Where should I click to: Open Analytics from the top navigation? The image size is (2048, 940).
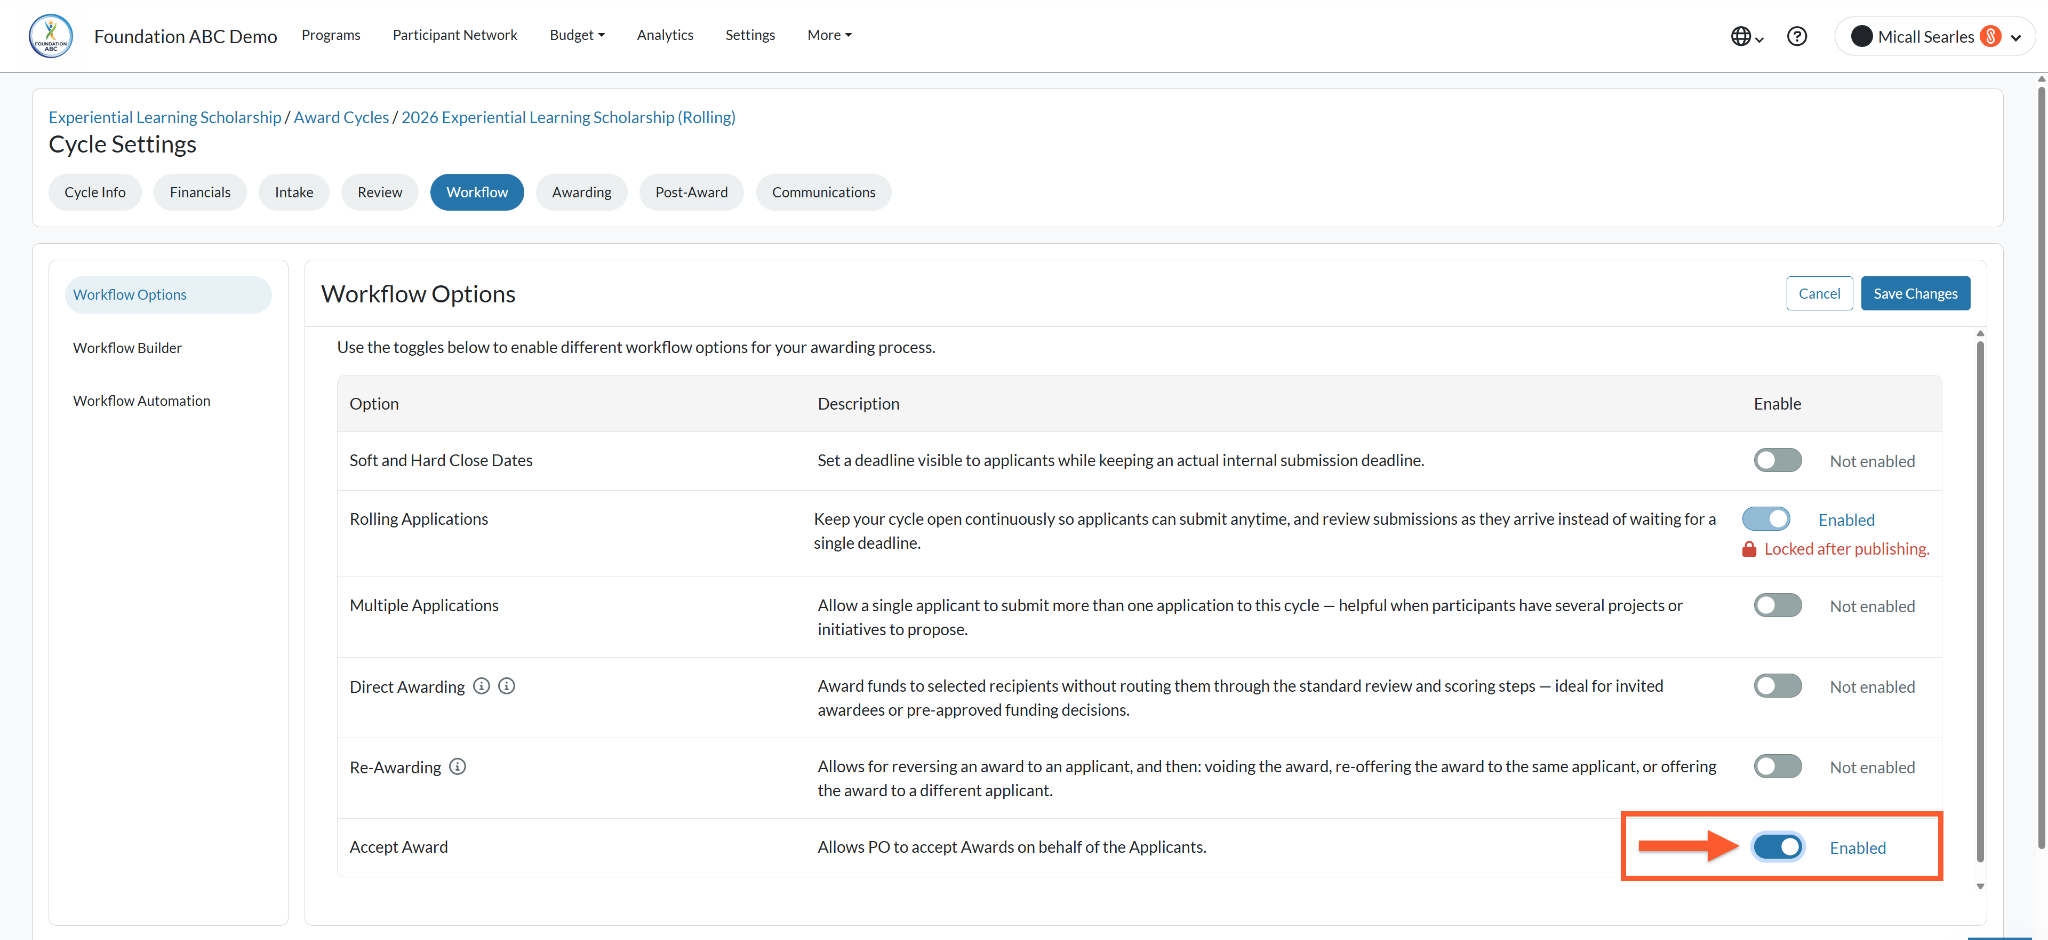pos(665,35)
